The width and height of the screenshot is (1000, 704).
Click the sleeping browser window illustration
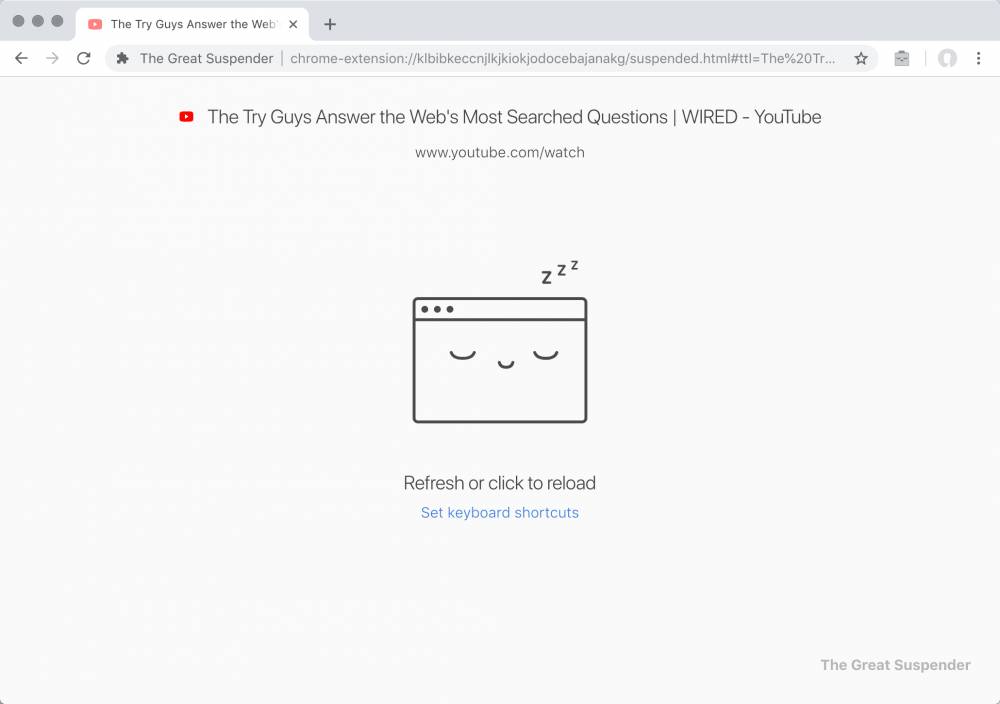[x=500, y=341]
